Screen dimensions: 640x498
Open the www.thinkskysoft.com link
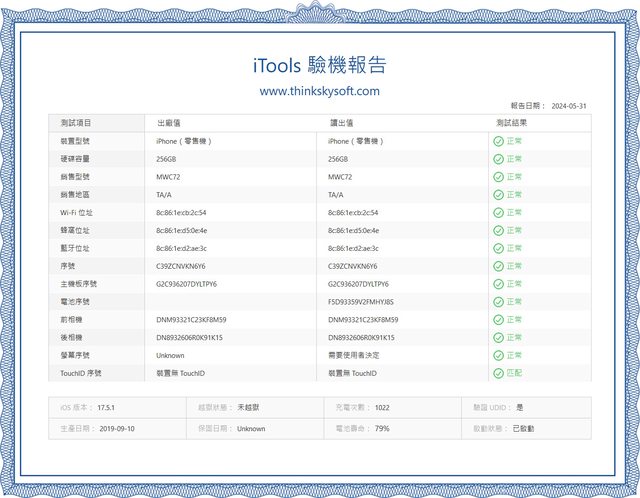coord(320,91)
